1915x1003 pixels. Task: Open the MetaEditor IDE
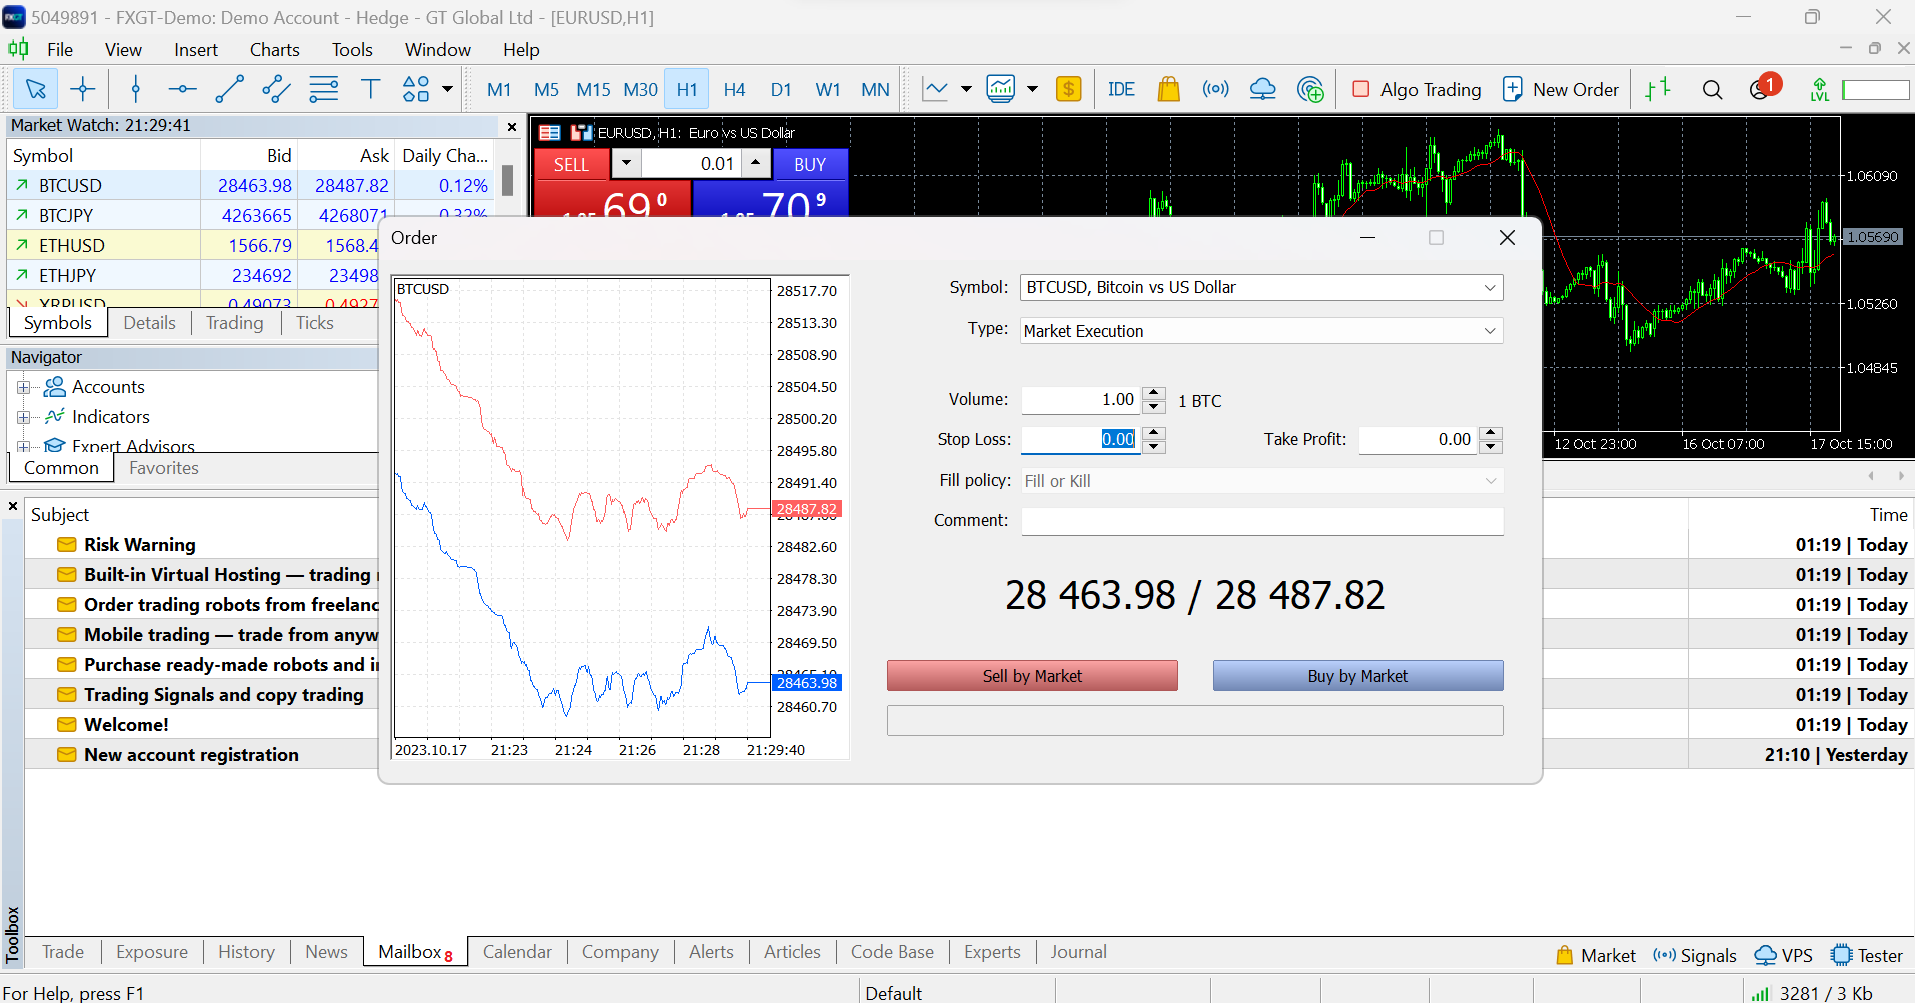1120,90
